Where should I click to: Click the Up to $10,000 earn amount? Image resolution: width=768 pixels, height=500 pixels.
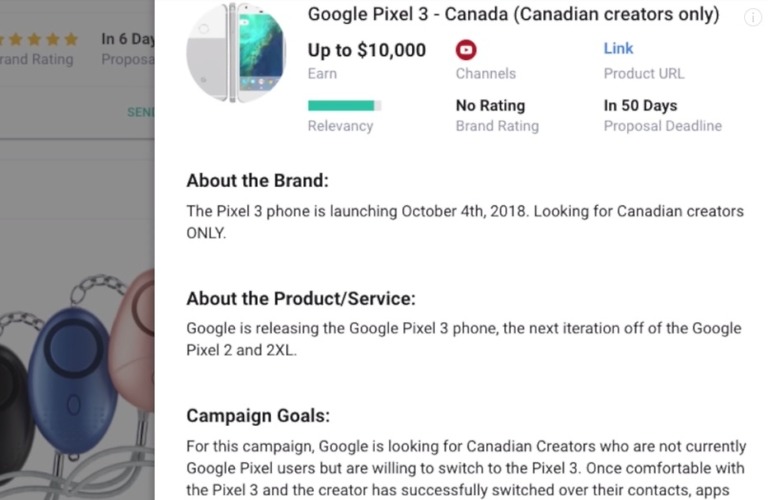pos(366,50)
